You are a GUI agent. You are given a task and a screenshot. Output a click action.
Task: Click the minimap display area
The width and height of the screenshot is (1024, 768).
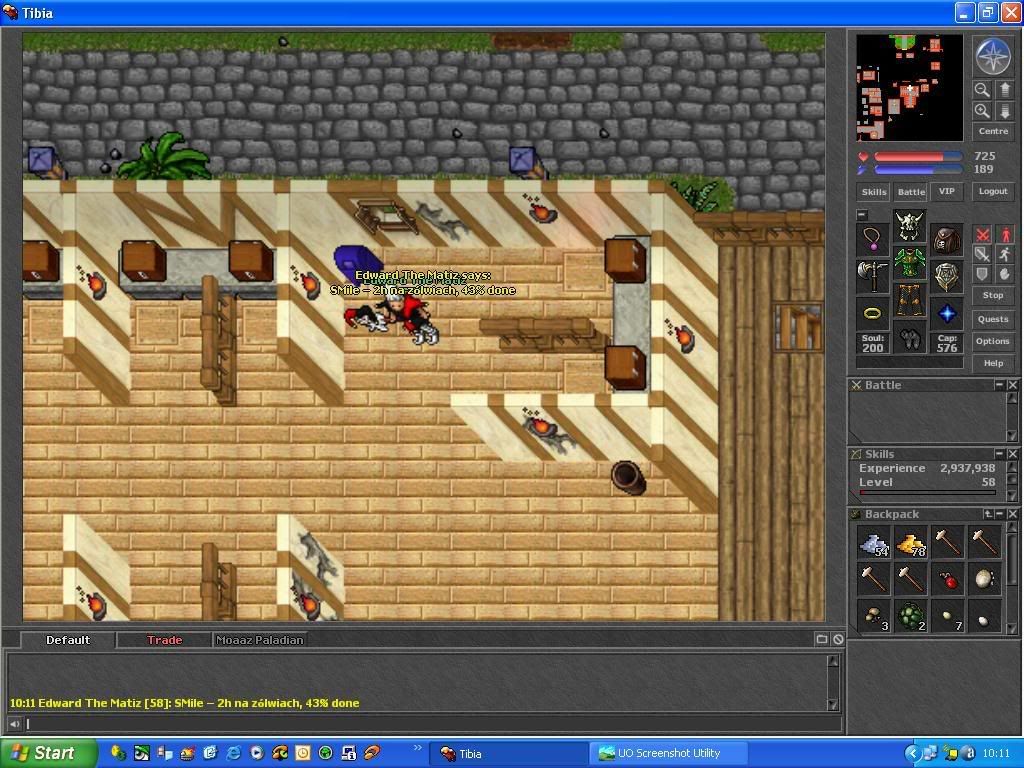pos(909,88)
